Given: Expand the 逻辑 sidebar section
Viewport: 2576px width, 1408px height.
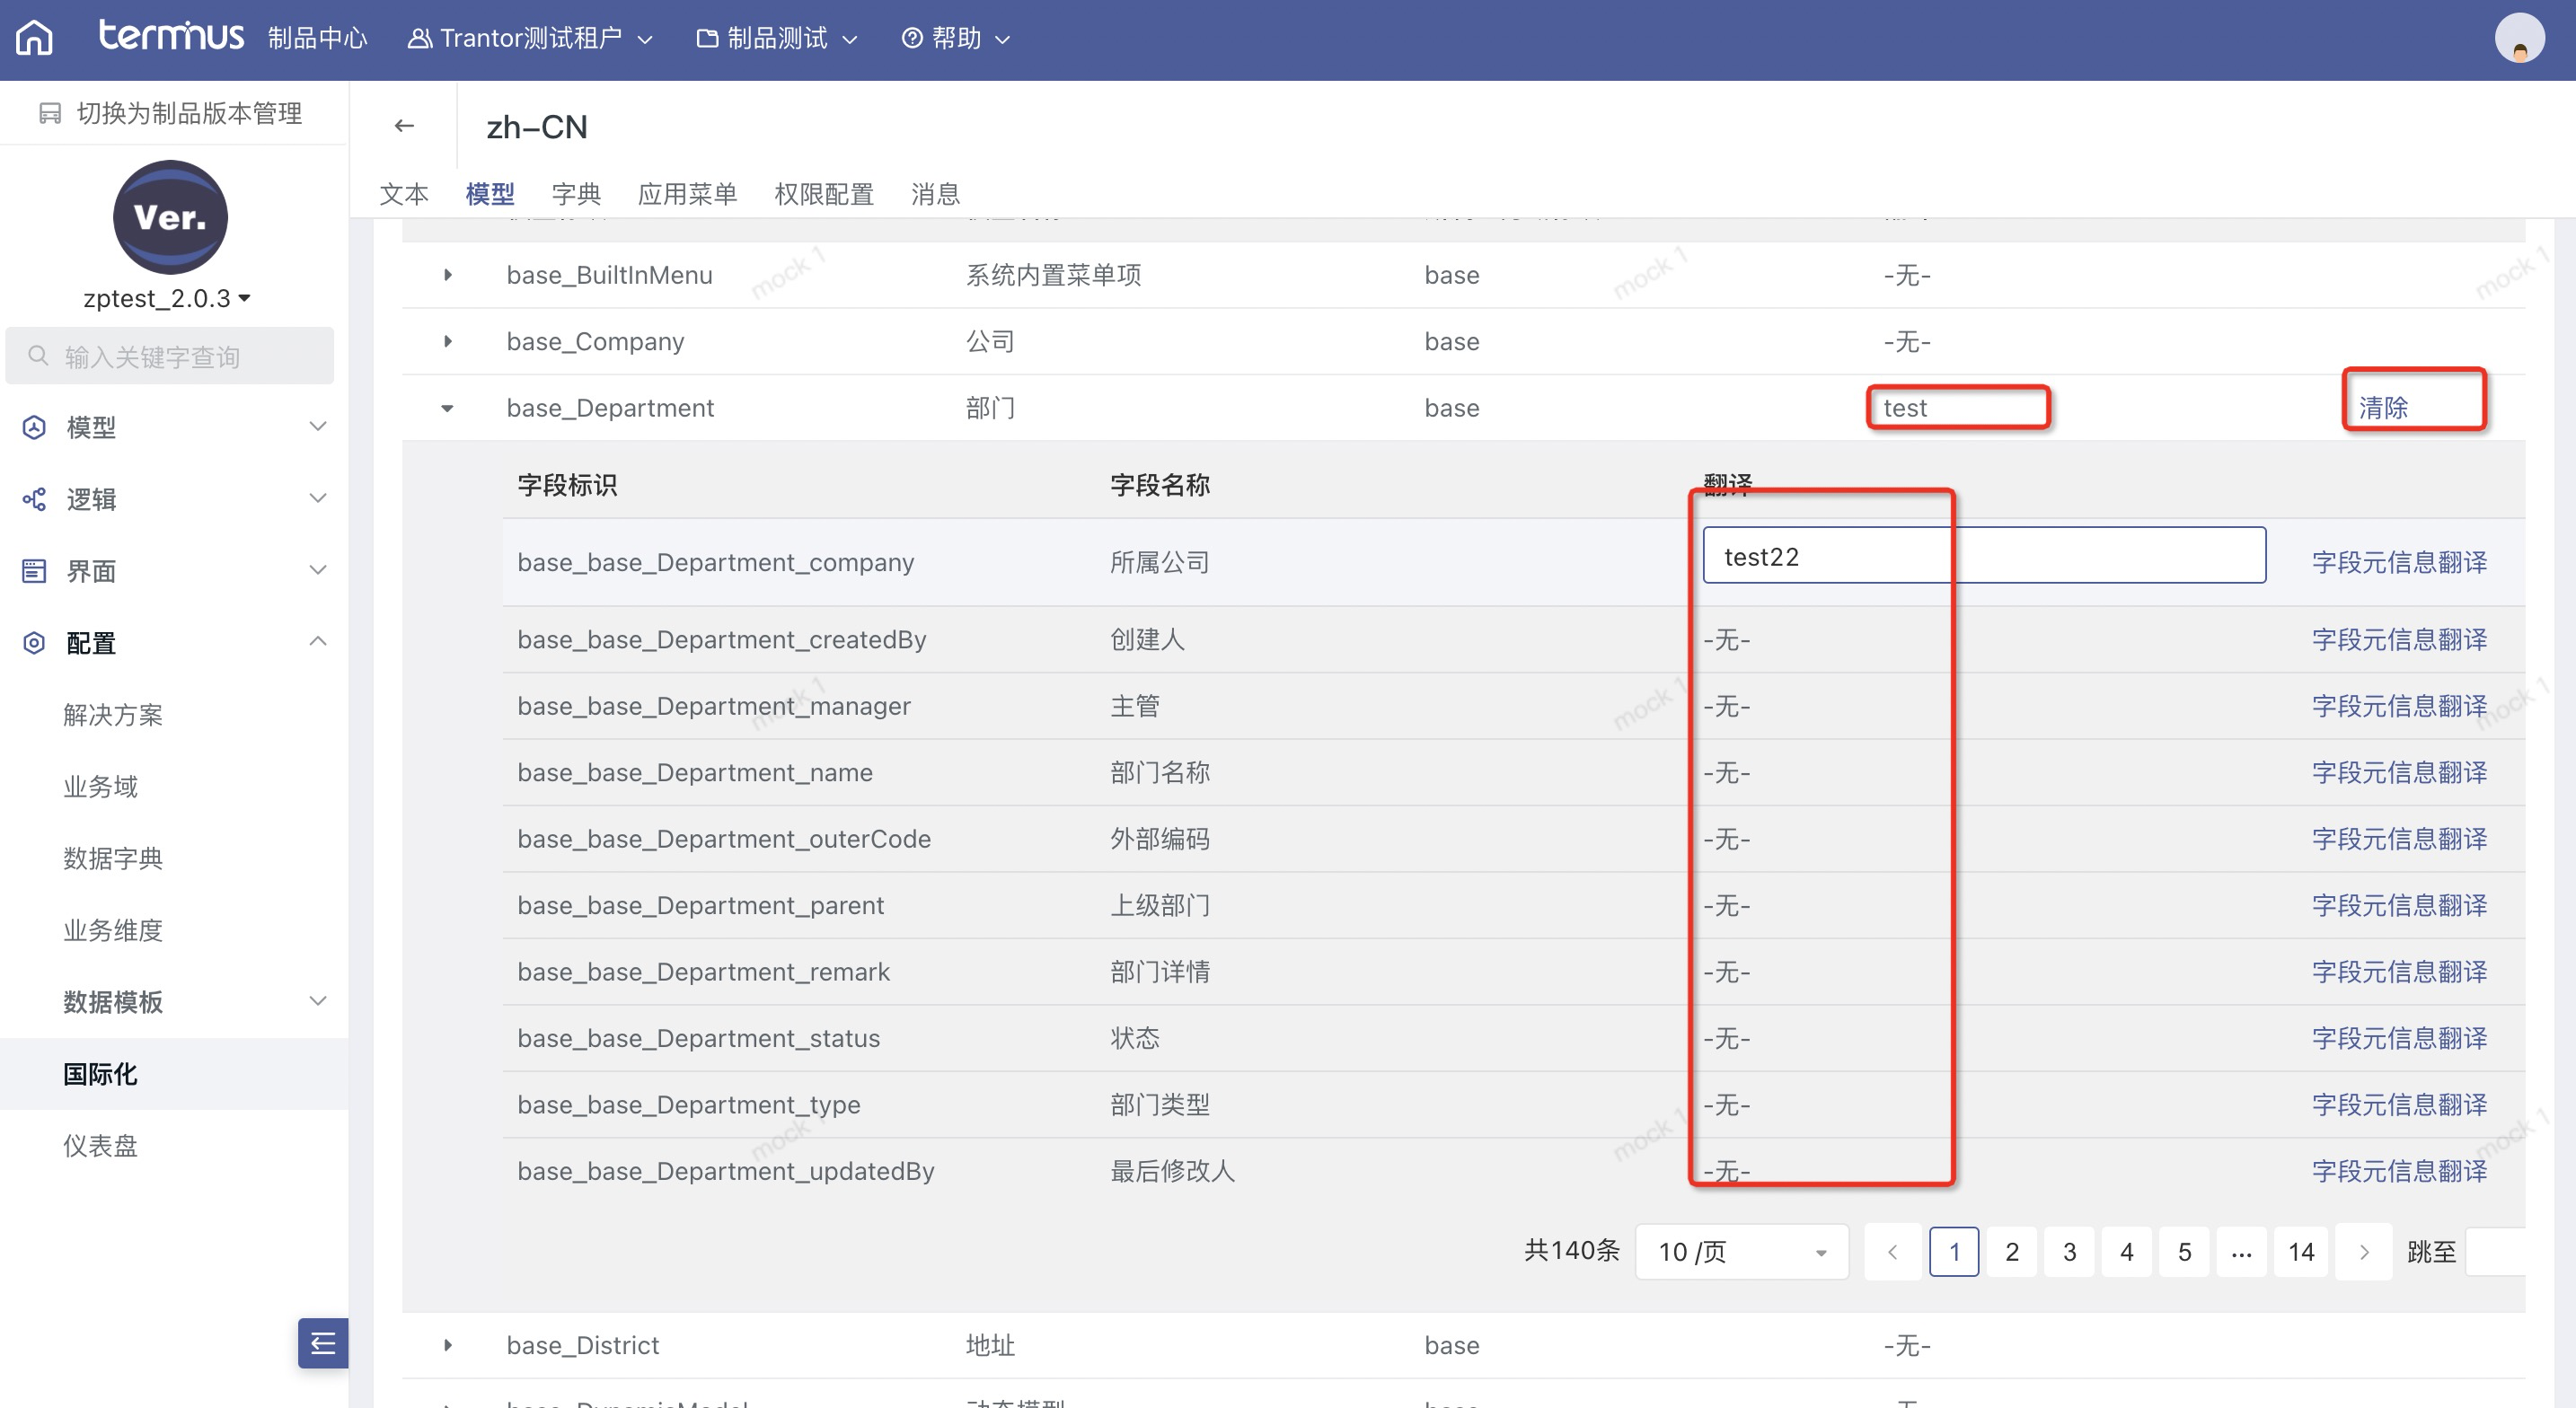Looking at the screenshot, I should pos(318,498).
